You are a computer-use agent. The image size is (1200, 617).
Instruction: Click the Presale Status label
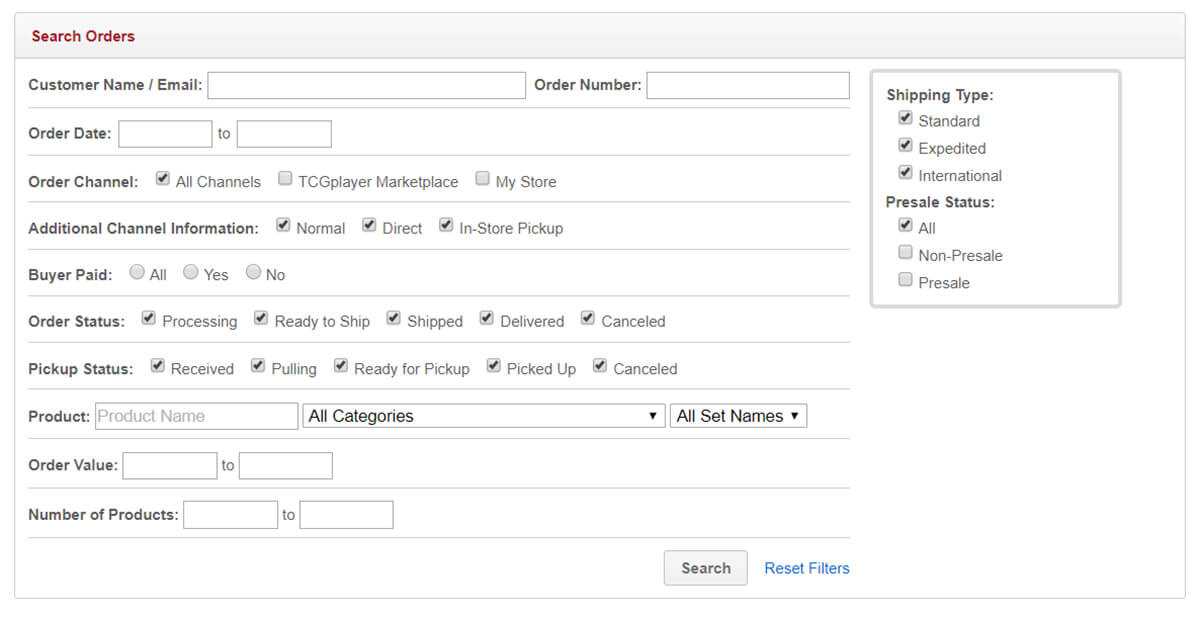pyautogui.click(x=940, y=202)
